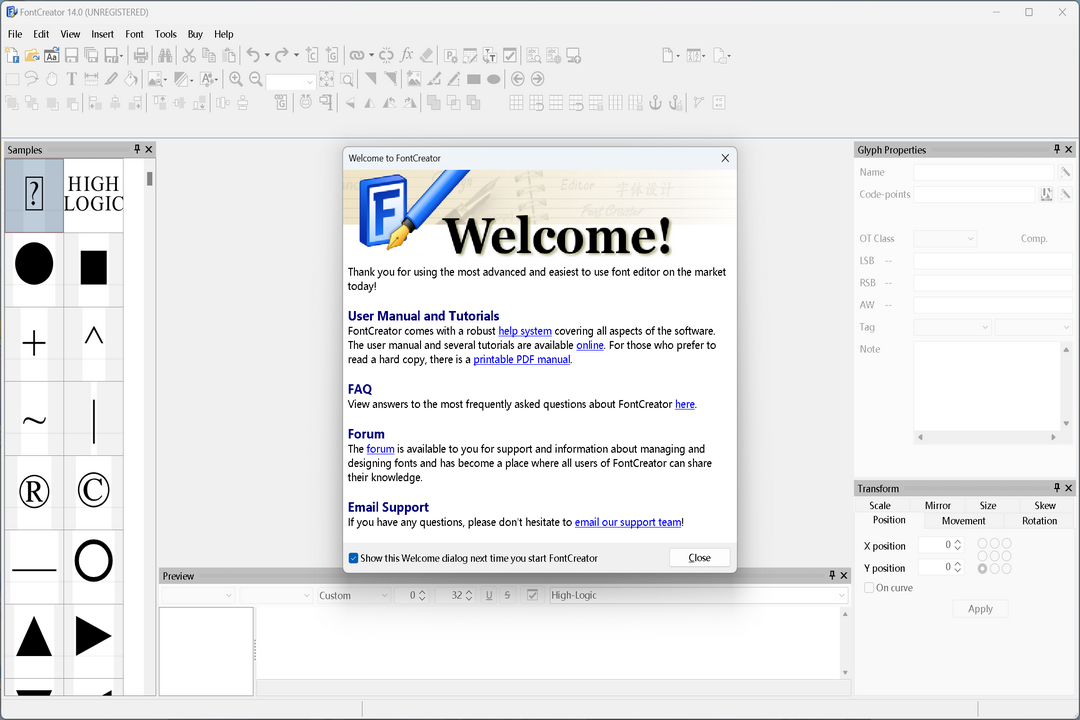Click the Print icon in toolbar
The height and width of the screenshot is (720, 1080).
[141, 56]
